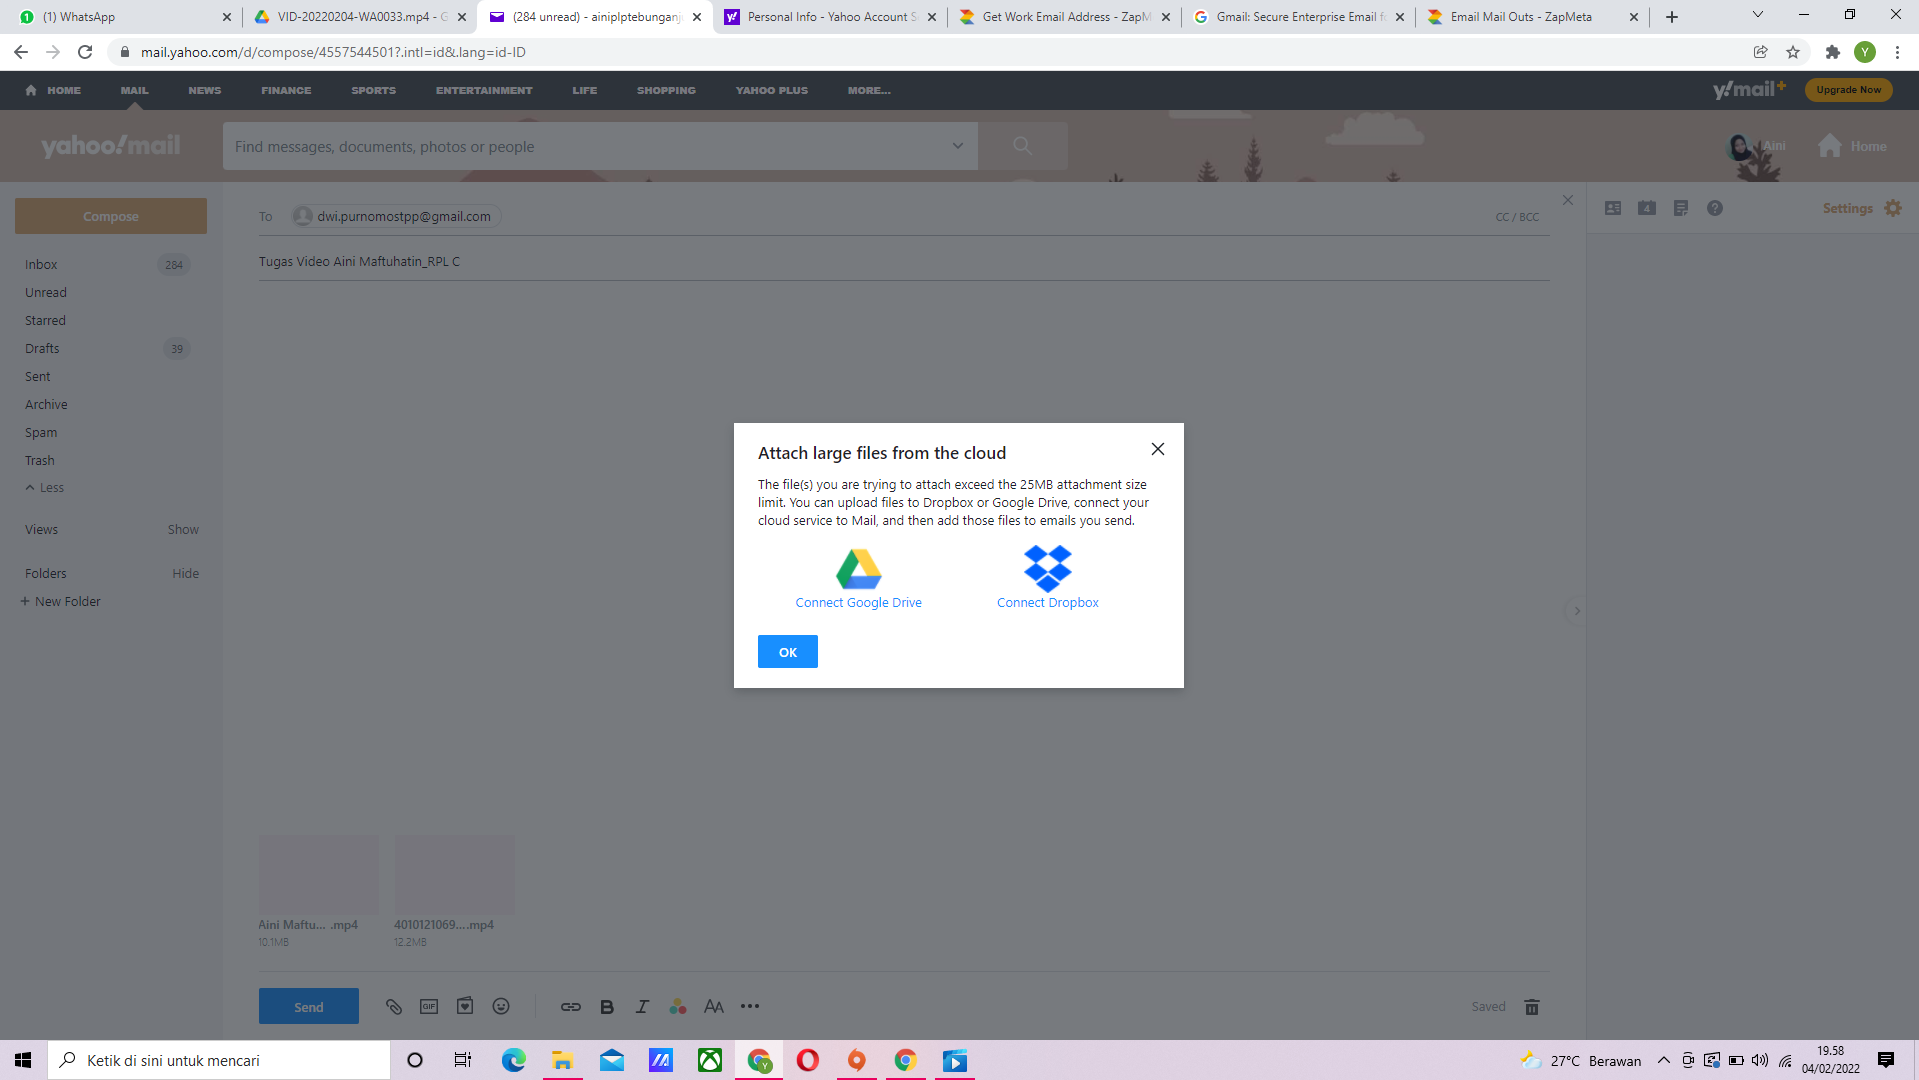Image resolution: width=1919 pixels, height=1080 pixels.
Task: Open the Sent folder
Action: click(37, 377)
